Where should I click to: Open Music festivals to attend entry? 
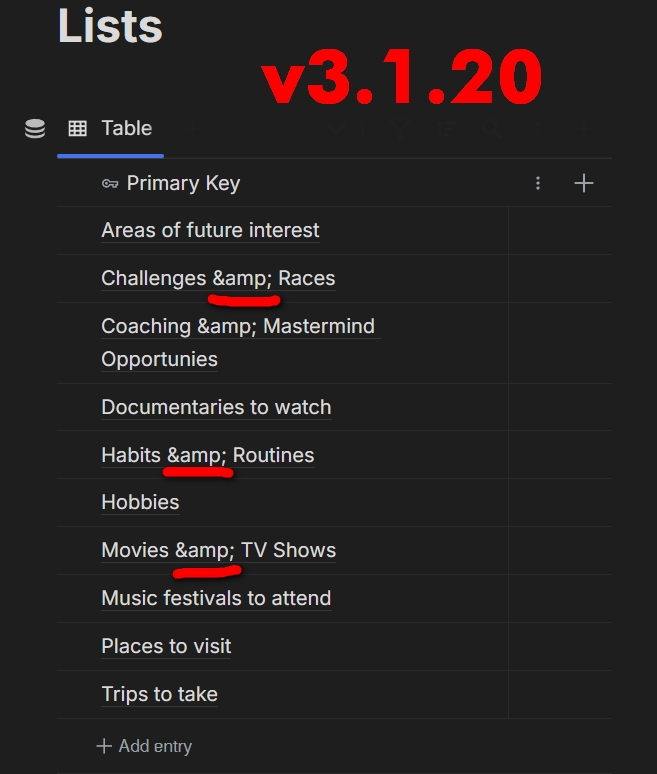[216, 598]
